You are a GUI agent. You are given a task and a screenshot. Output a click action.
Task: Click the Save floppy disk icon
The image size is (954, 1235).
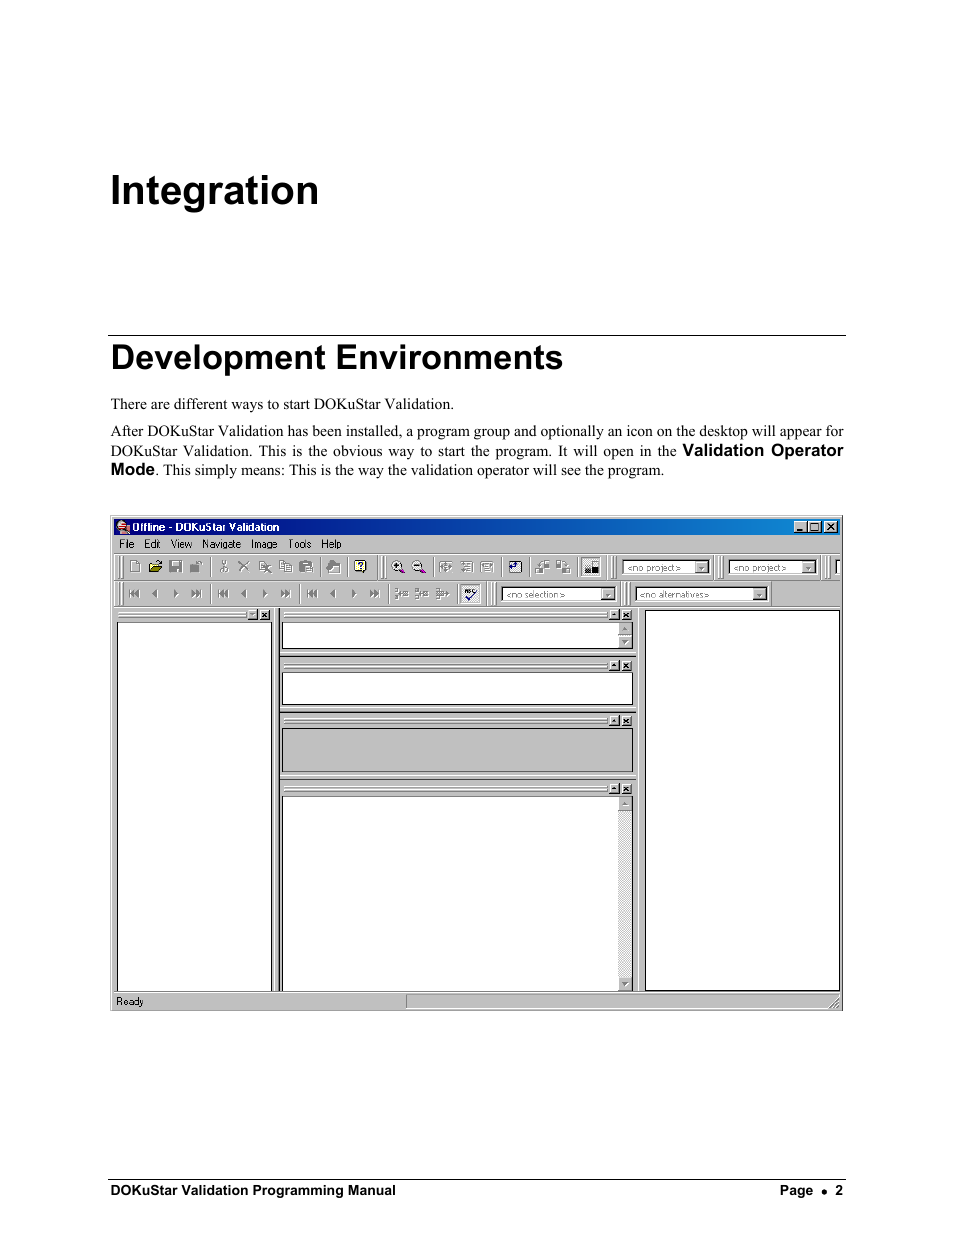click(176, 567)
